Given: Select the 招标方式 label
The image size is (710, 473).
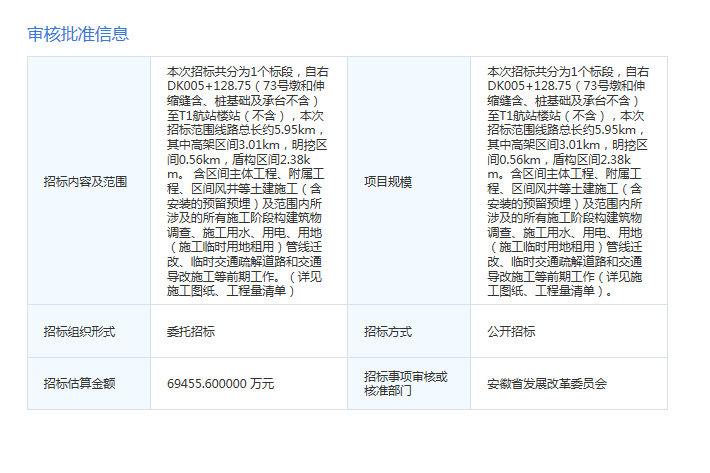Looking at the screenshot, I should tap(388, 331).
